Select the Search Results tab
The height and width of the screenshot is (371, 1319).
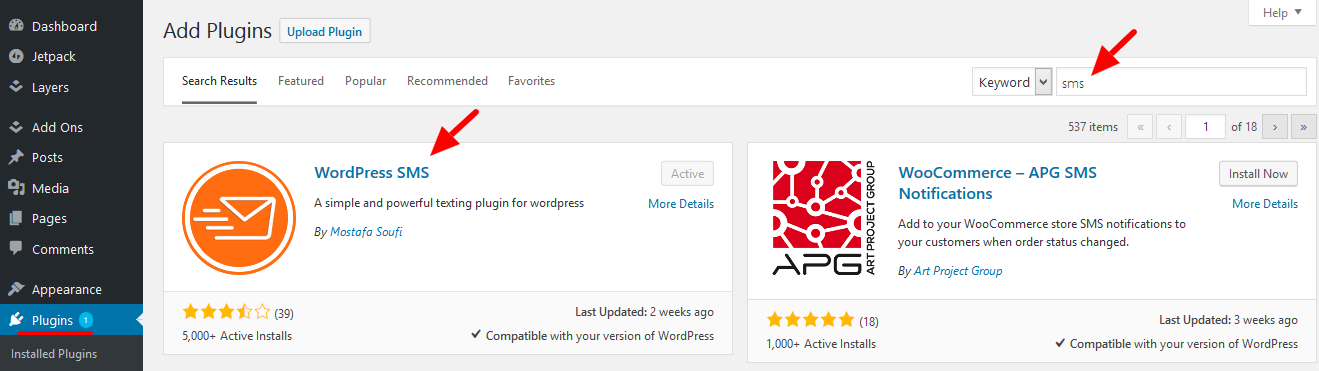(x=219, y=81)
